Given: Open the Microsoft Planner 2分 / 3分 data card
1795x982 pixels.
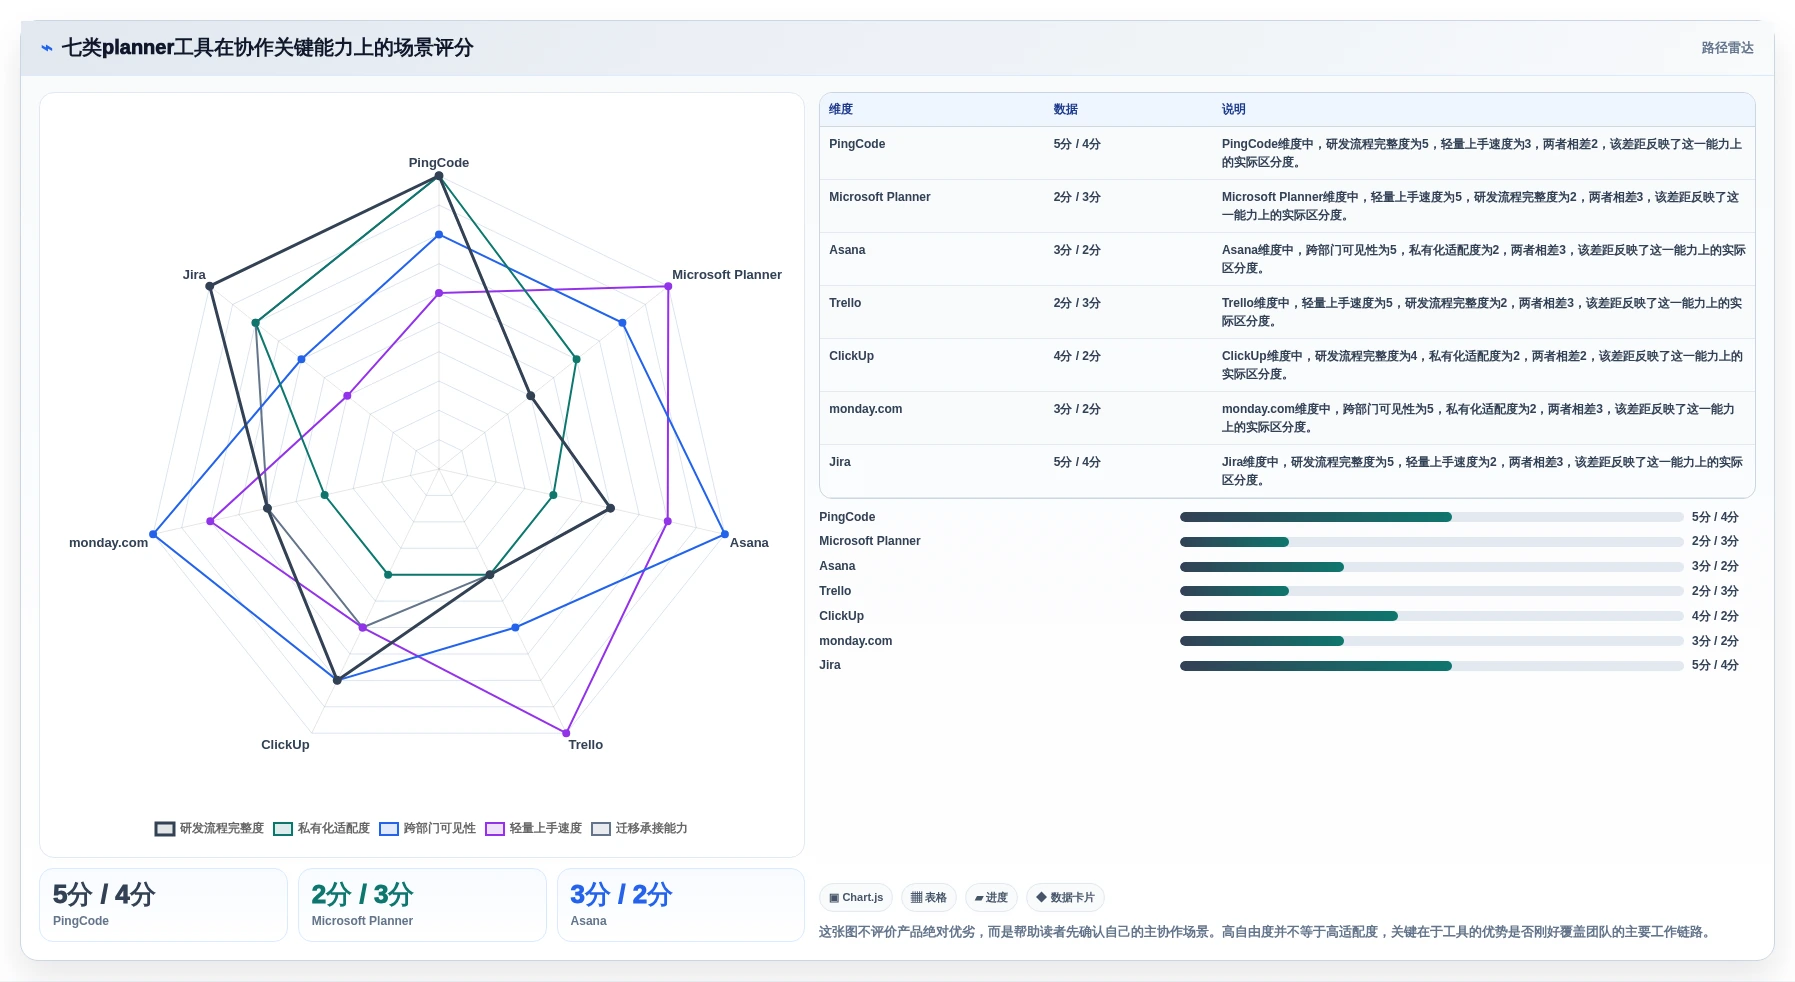Looking at the screenshot, I should tap(422, 905).
